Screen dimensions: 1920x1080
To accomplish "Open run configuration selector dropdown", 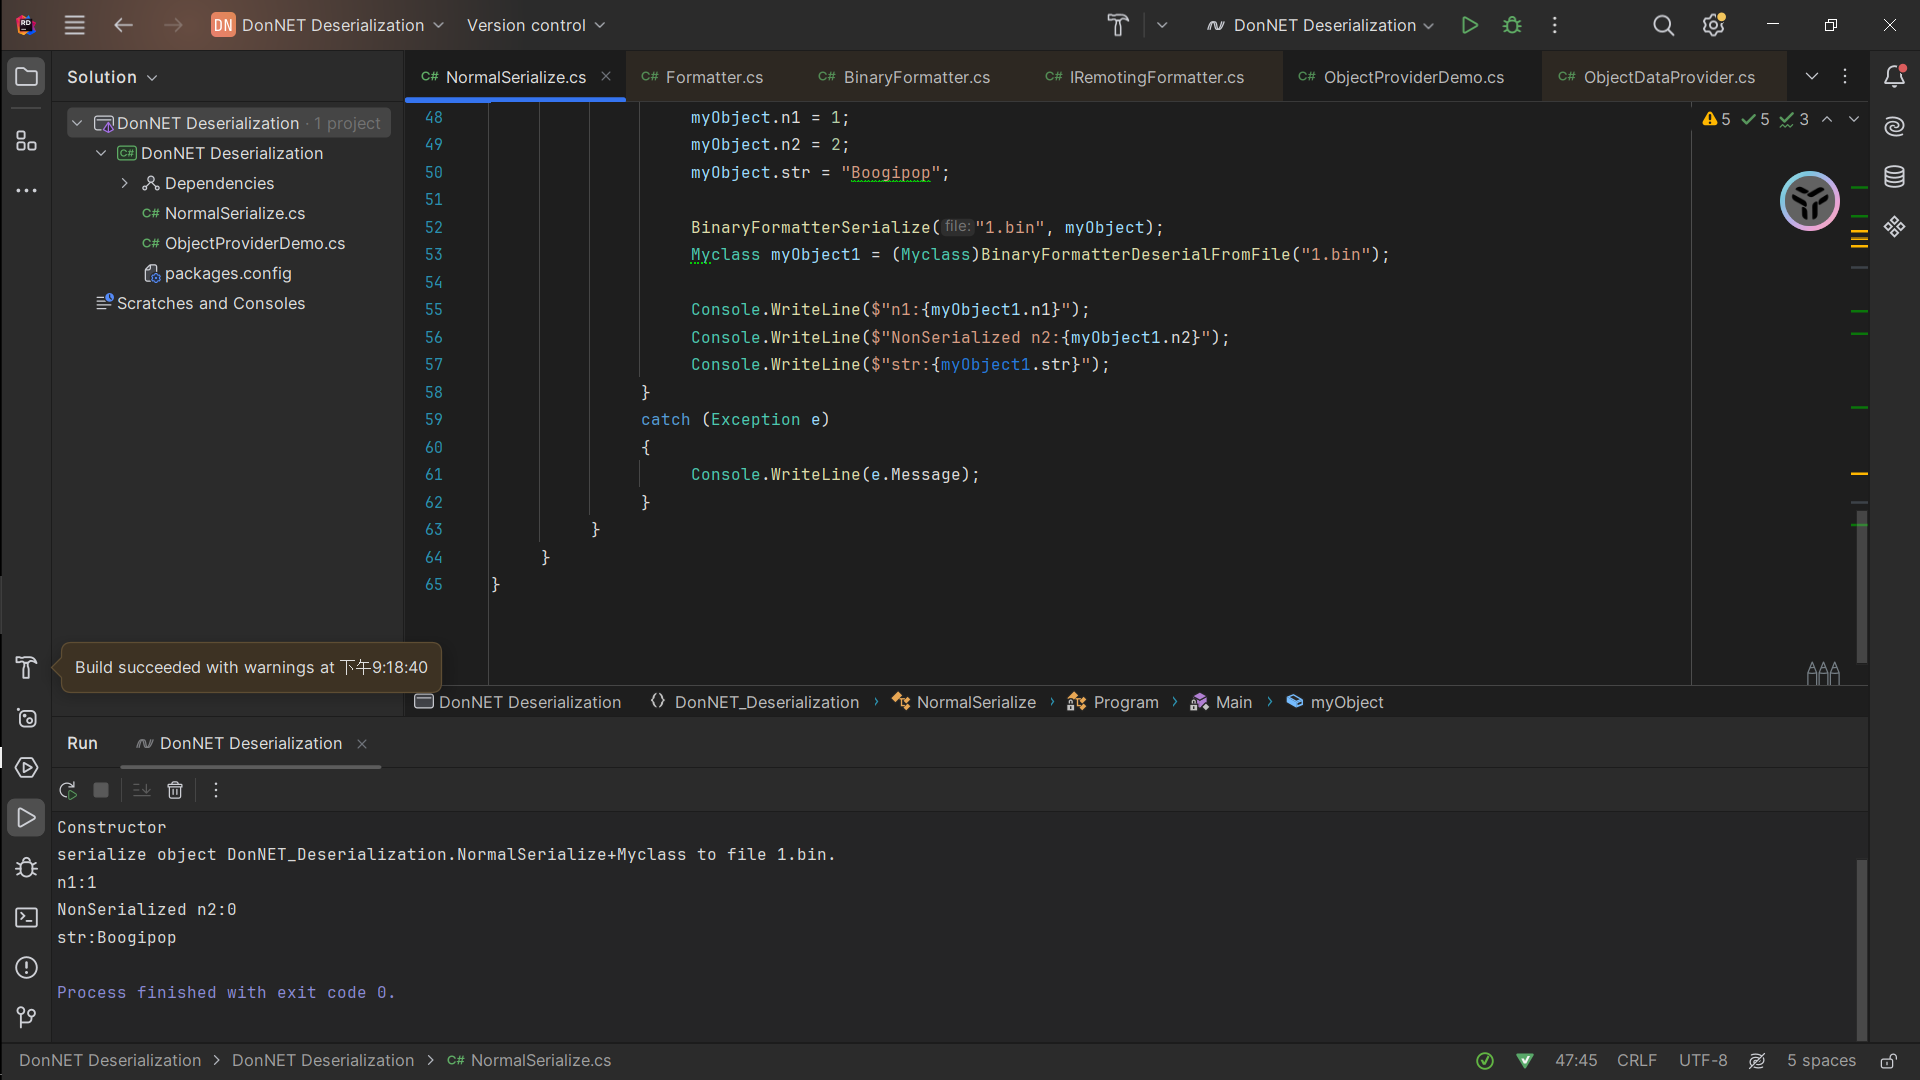I will point(1320,25).
